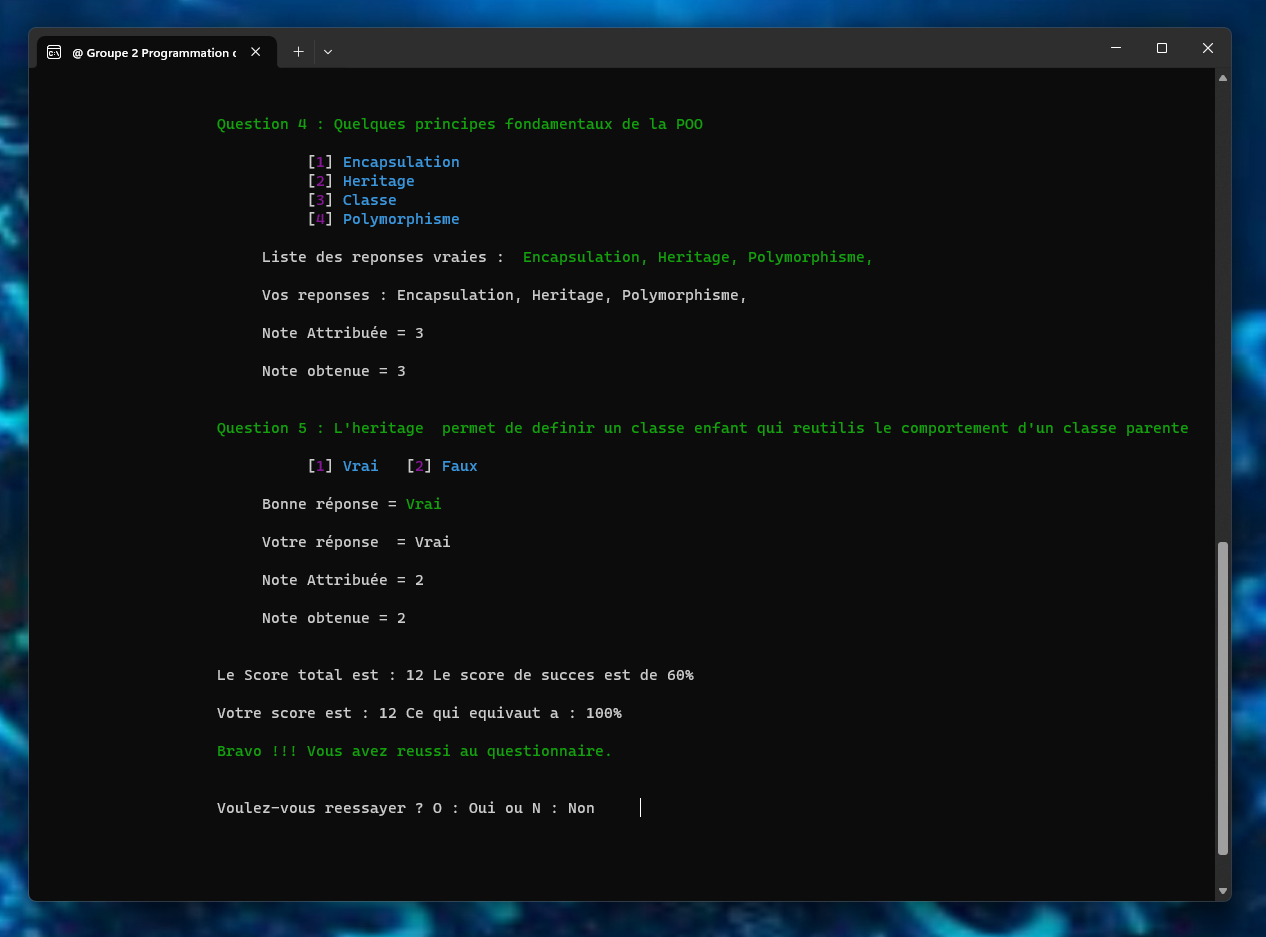Open a new tab with the plus icon

pyautogui.click(x=298, y=52)
